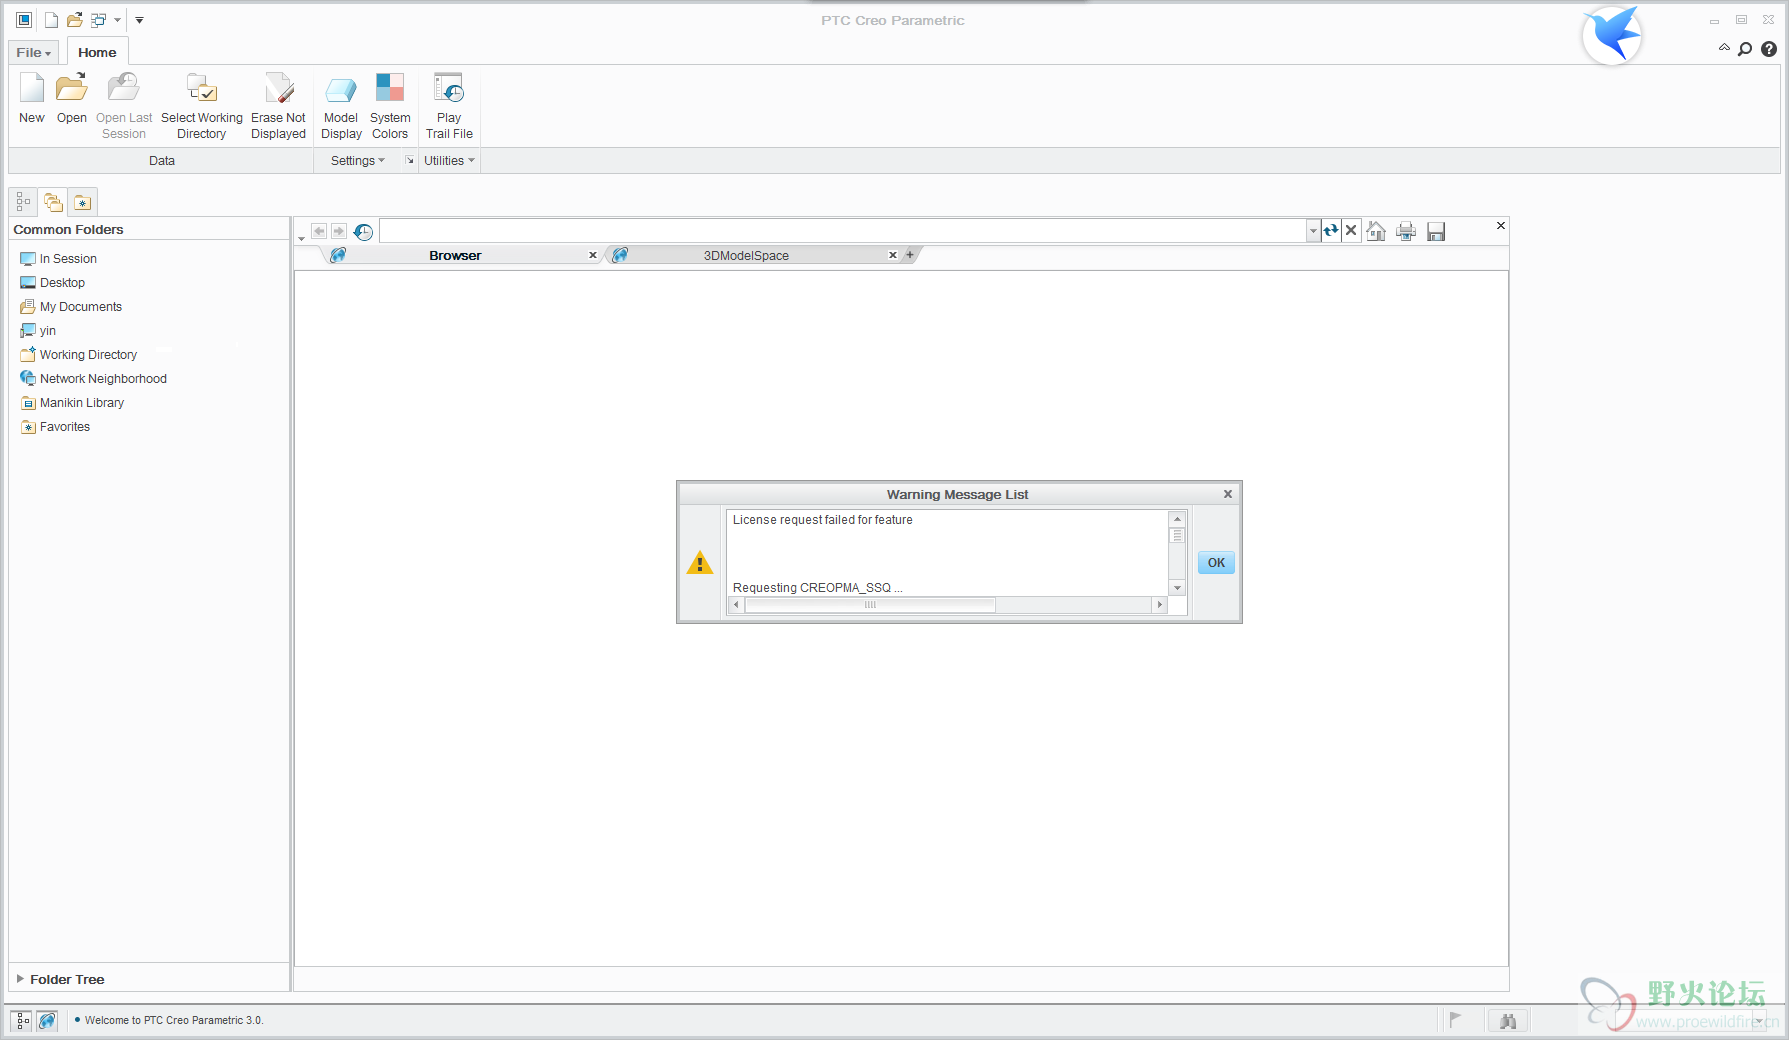Show the Model Tree navigator tab

coord(23,202)
